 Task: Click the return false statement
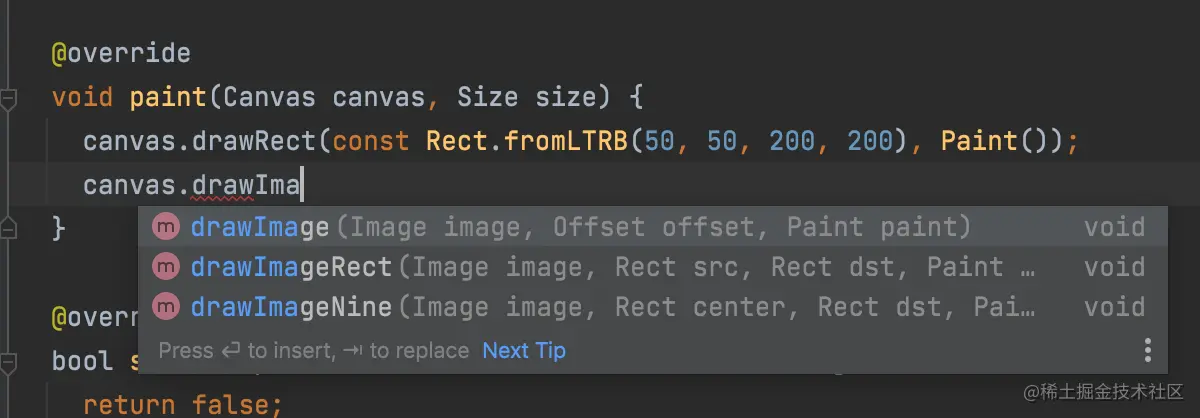pyautogui.click(x=183, y=404)
